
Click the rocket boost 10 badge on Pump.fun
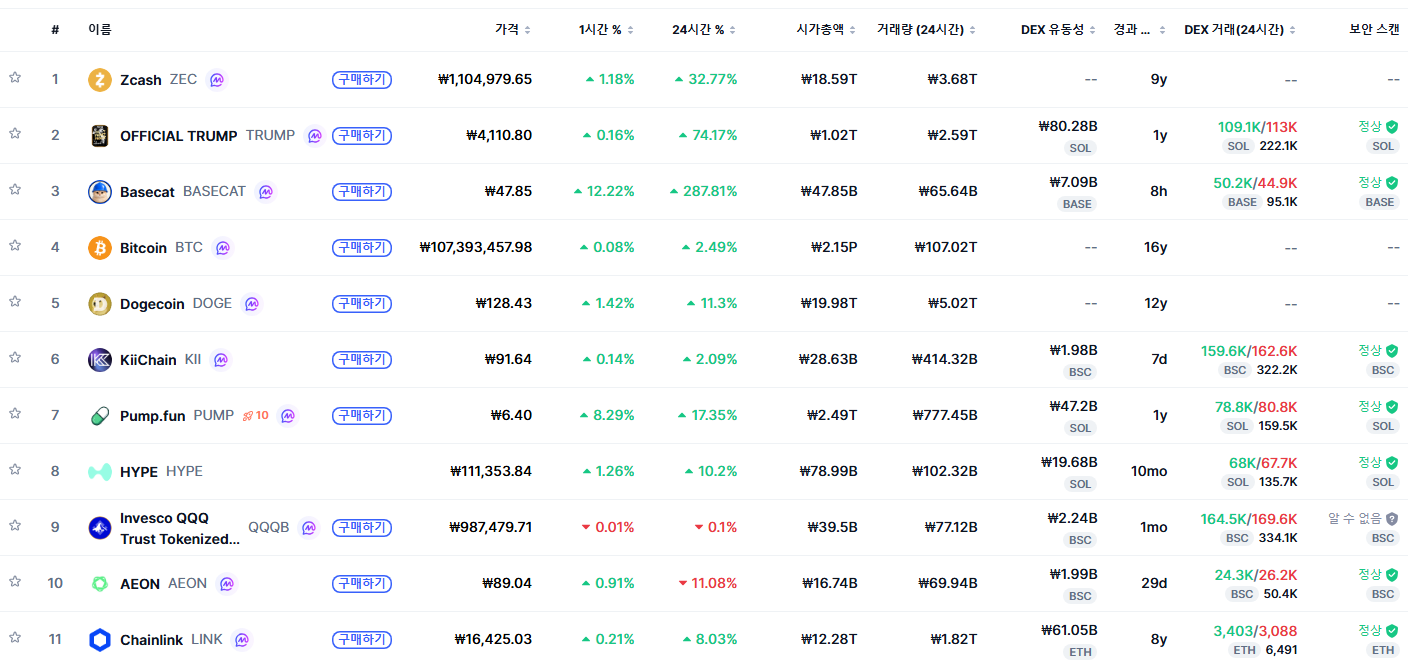pyautogui.click(x=256, y=415)
